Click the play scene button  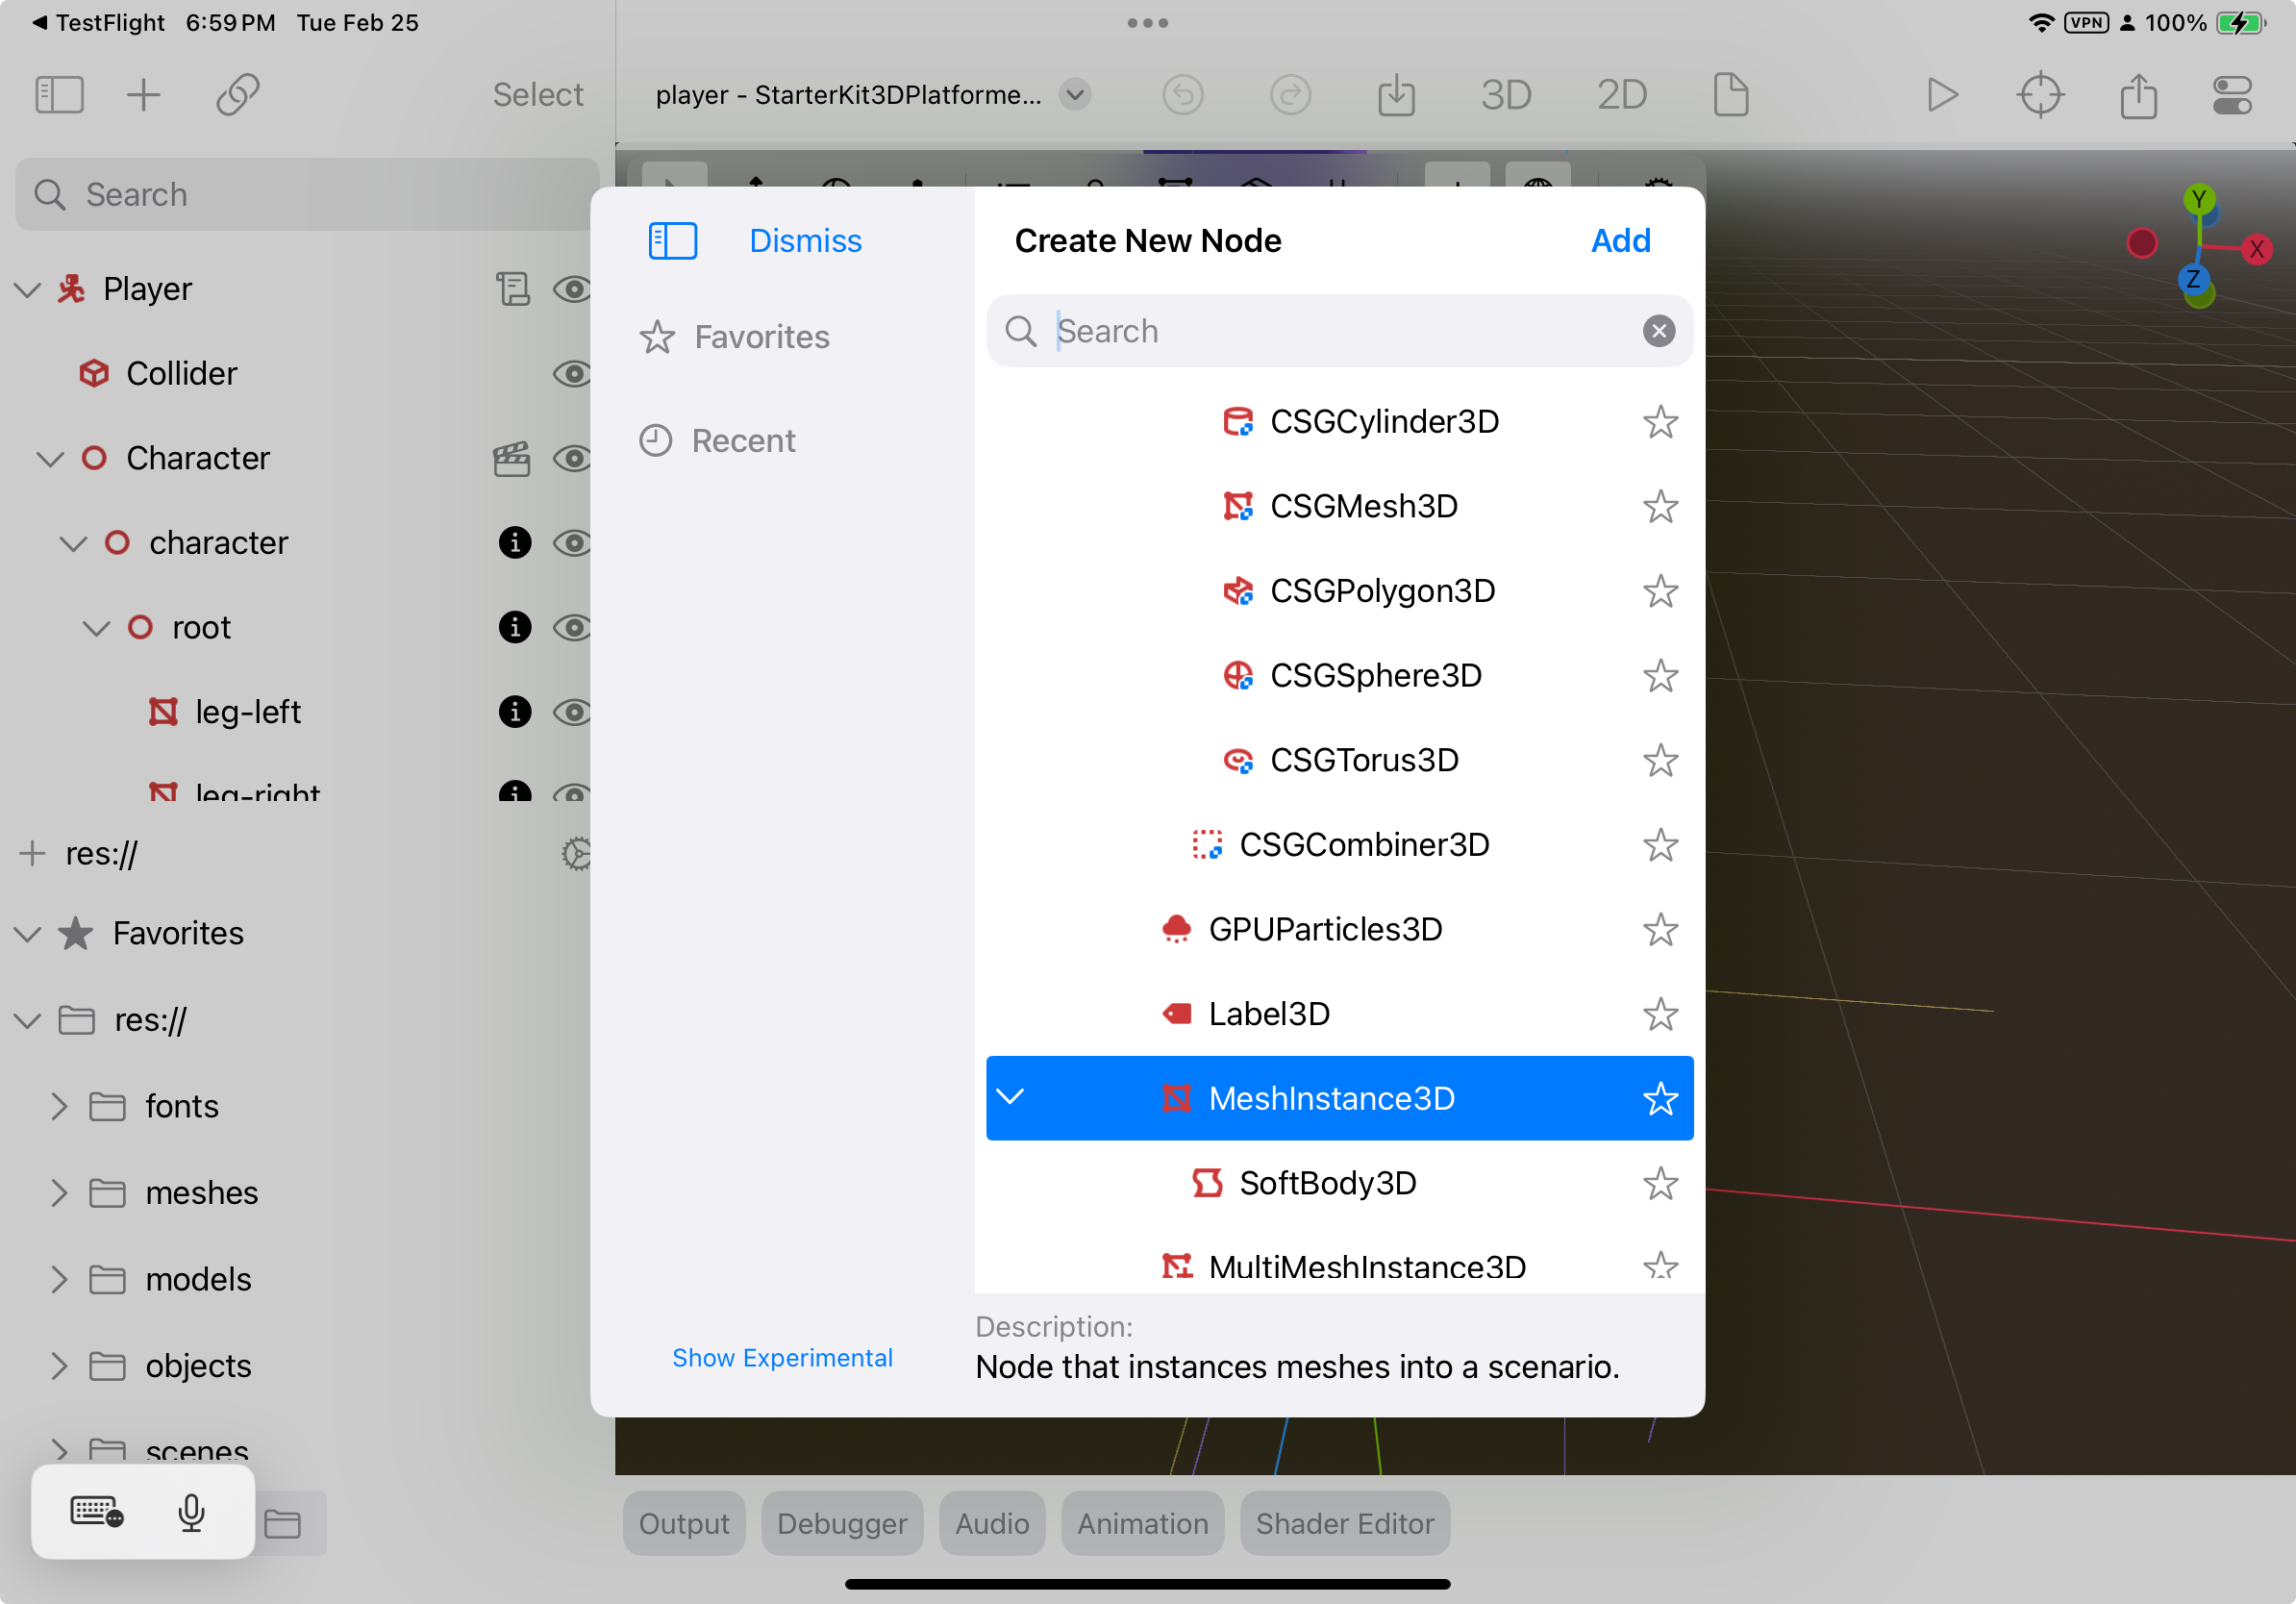pyautogui.click(x=1941, y=95)
